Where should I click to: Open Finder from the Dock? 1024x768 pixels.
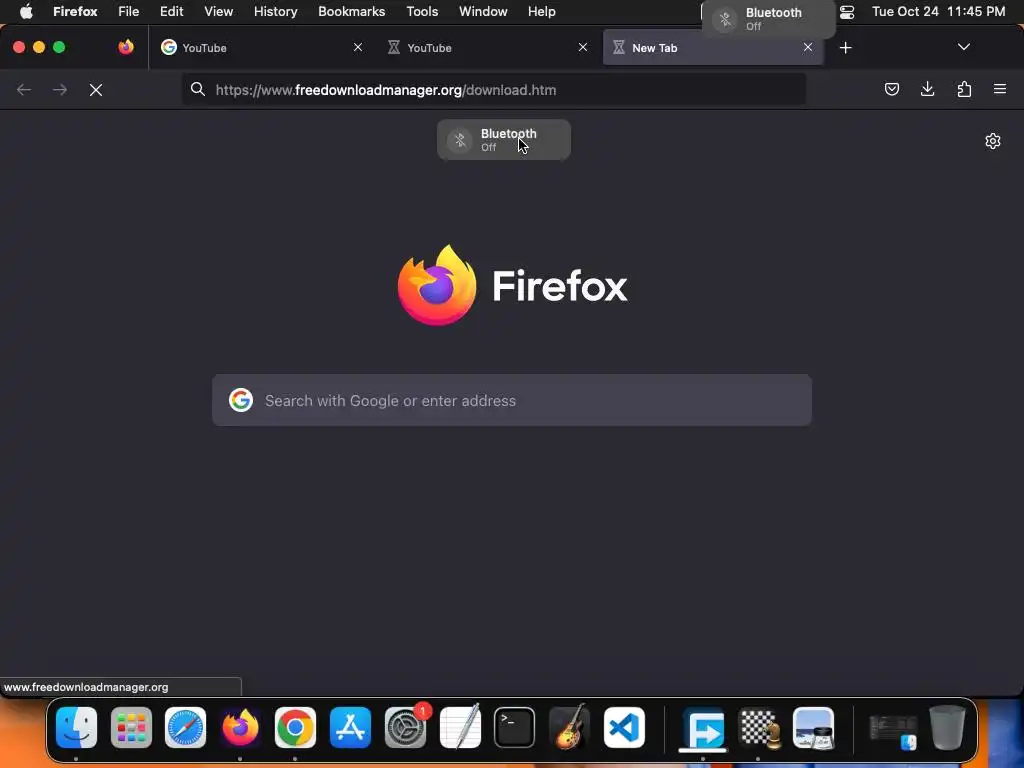(x=76, y=727)
